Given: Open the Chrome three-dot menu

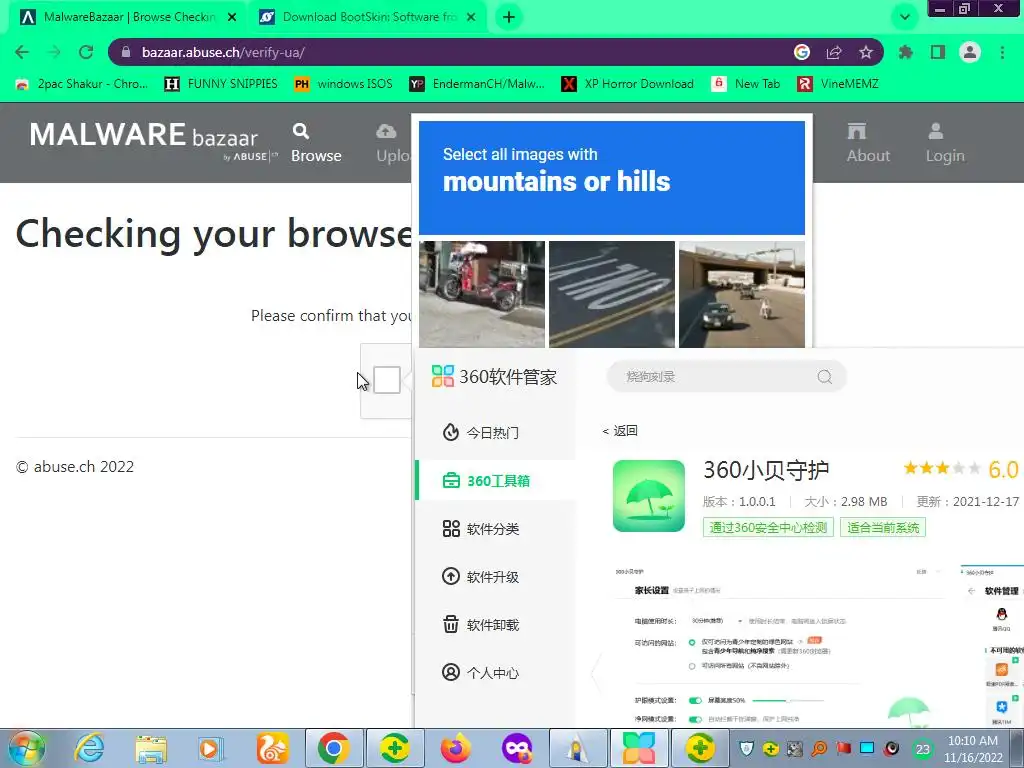Looking at the screenshot, I should pyautogui.click(x=1002, y=52).
